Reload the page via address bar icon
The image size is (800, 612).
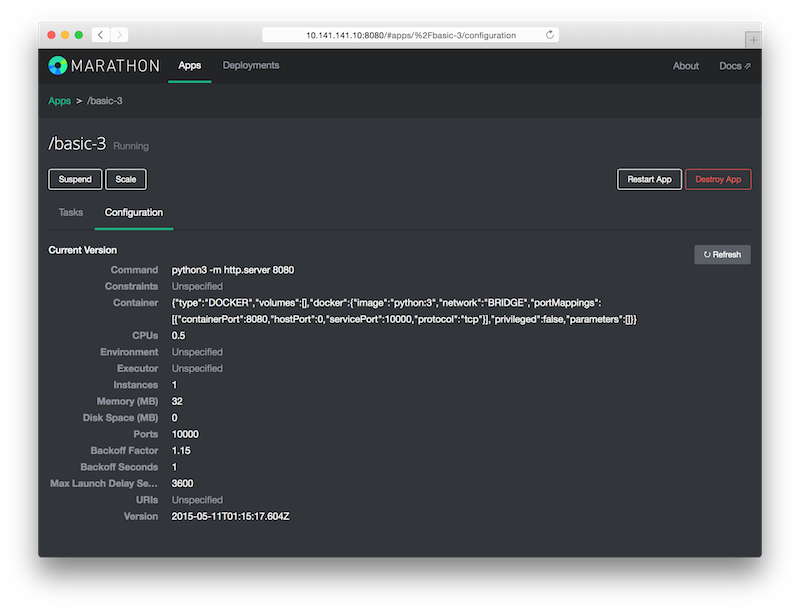[x=549, y=35]
